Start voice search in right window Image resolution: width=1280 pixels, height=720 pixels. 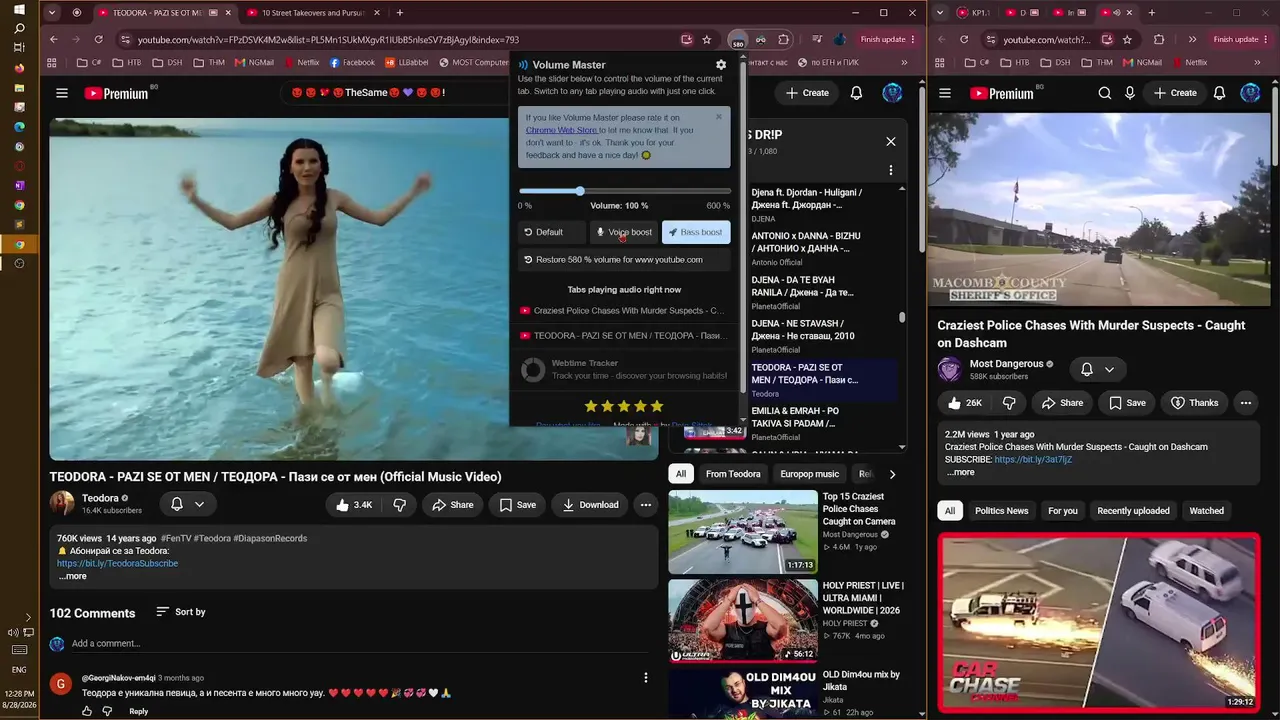coord(1130,93)
